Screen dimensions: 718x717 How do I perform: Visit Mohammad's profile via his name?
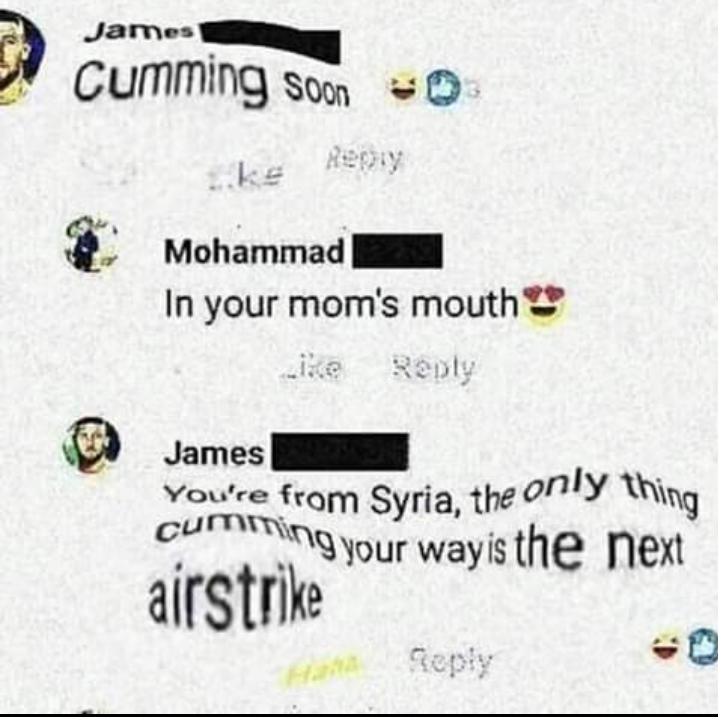click(x=255, y=252)
